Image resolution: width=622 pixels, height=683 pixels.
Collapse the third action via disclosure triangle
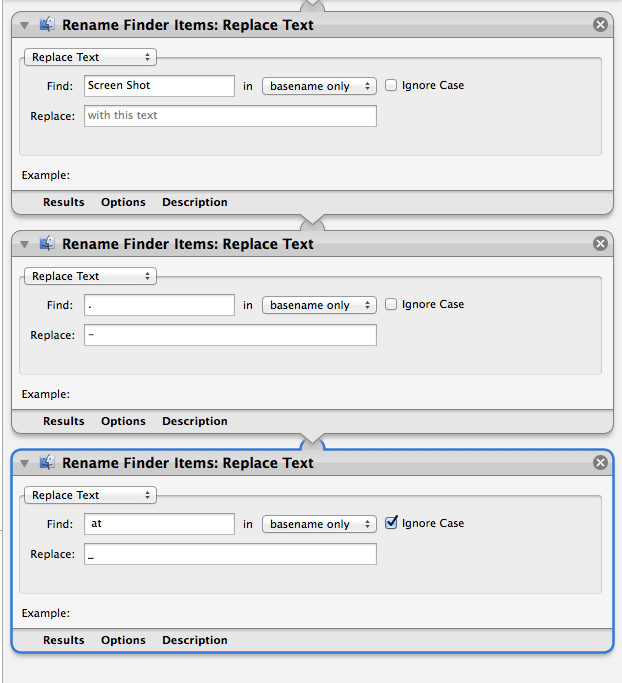25,463
